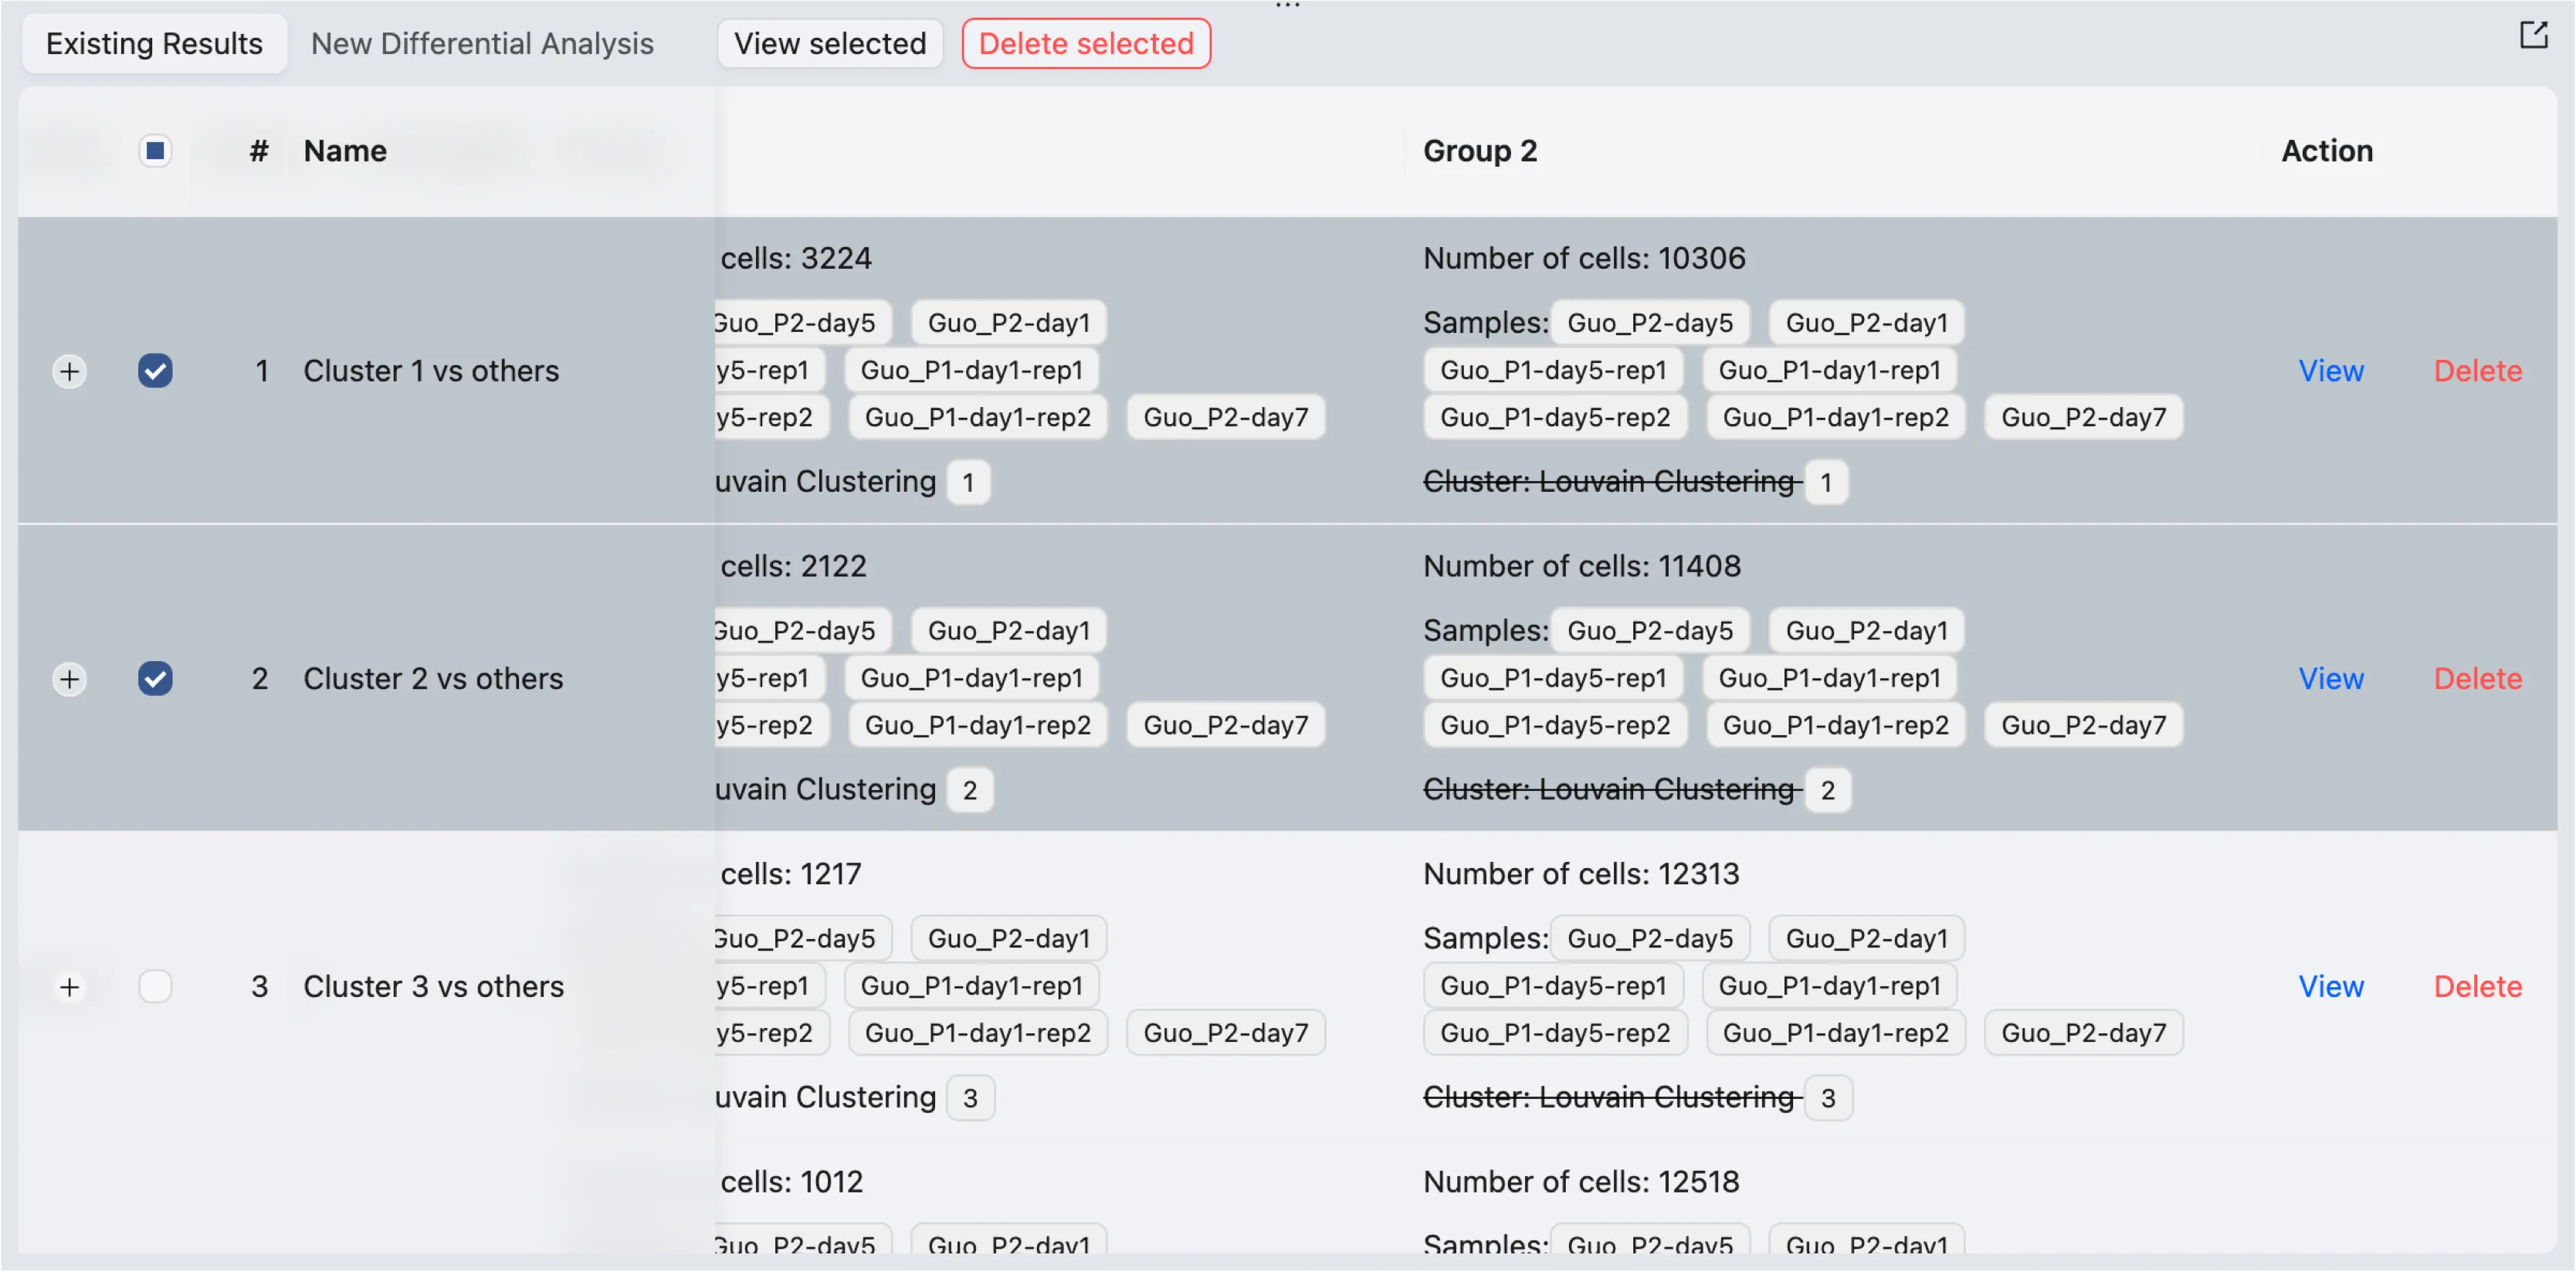Select Existing Results tab
This screenshot has height=1272, width=2576.
click(x=154, y=44)
